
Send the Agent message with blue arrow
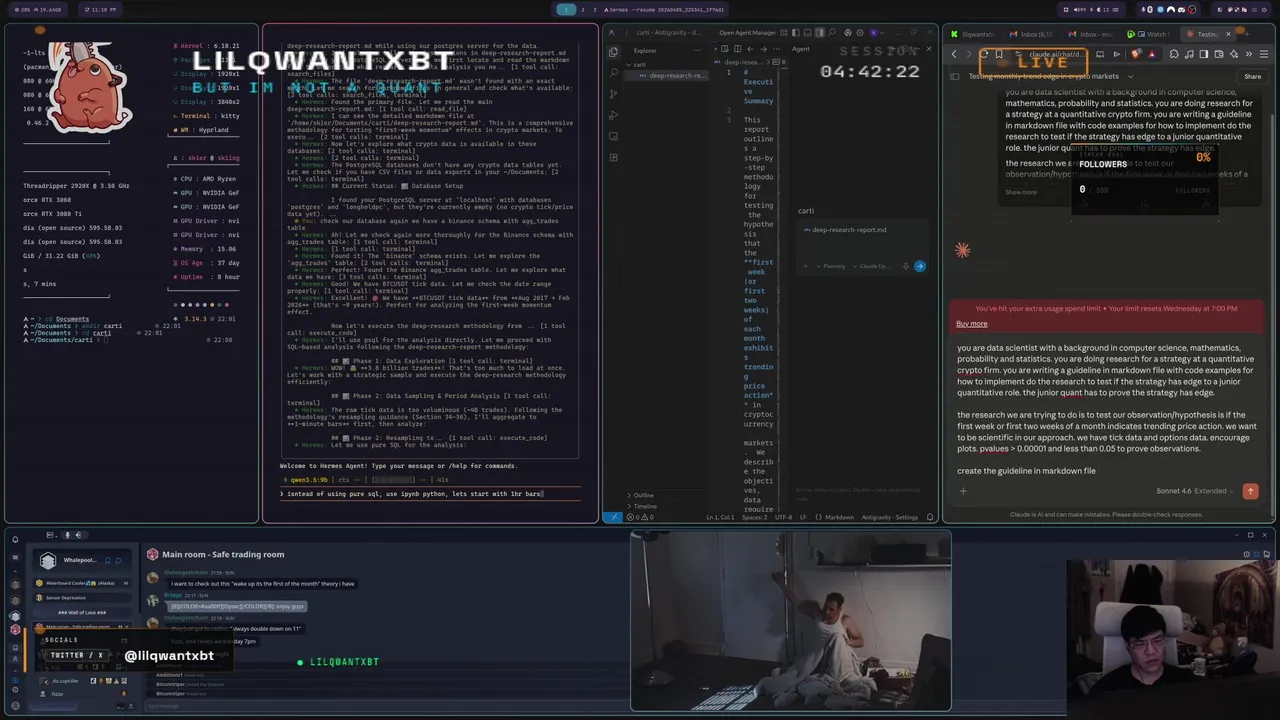[x=920, y=266]
